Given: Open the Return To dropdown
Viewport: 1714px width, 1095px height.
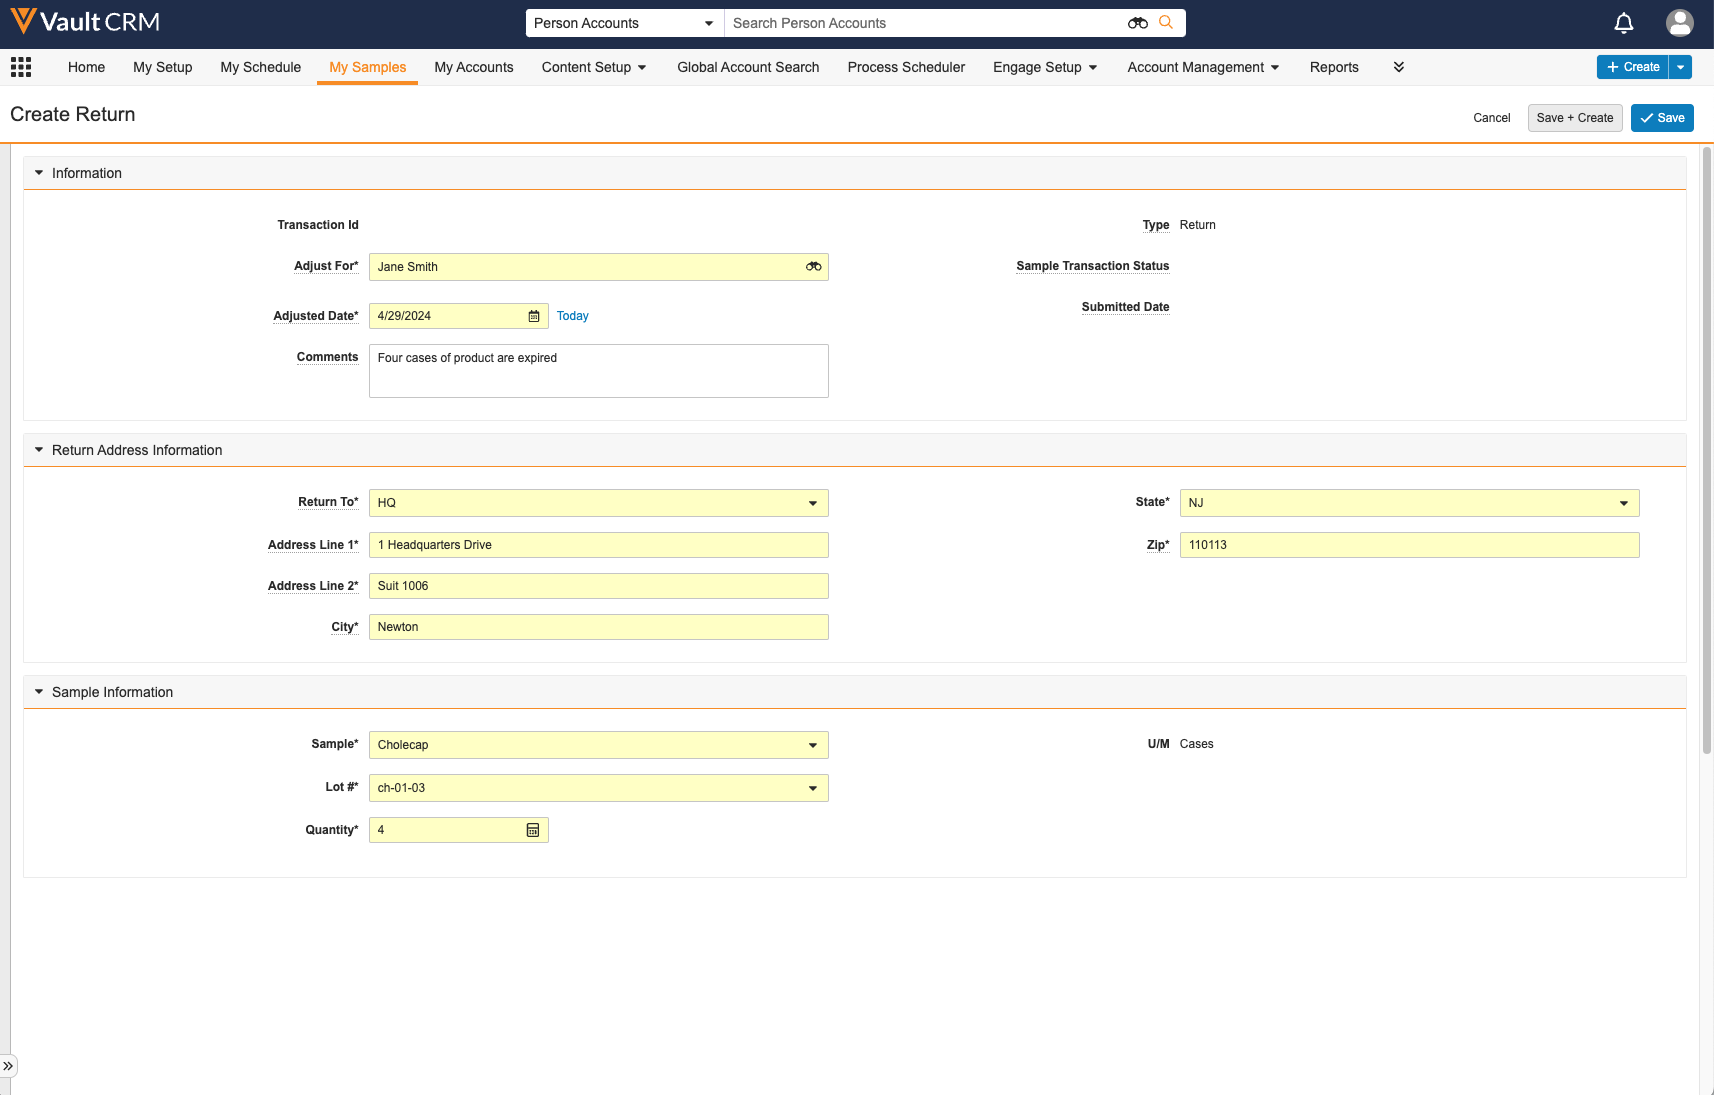Looking at the screenshot, I should point(812,503).
